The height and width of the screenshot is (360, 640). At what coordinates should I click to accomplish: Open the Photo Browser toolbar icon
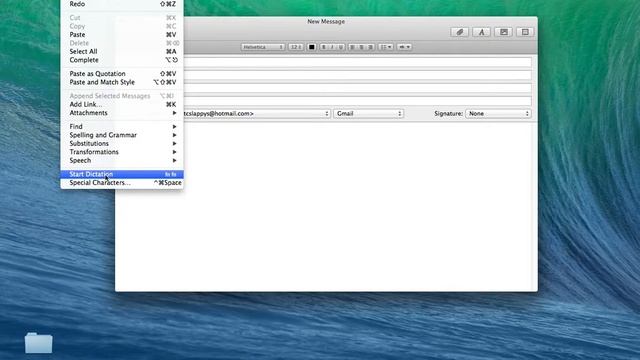pos(504,32)
